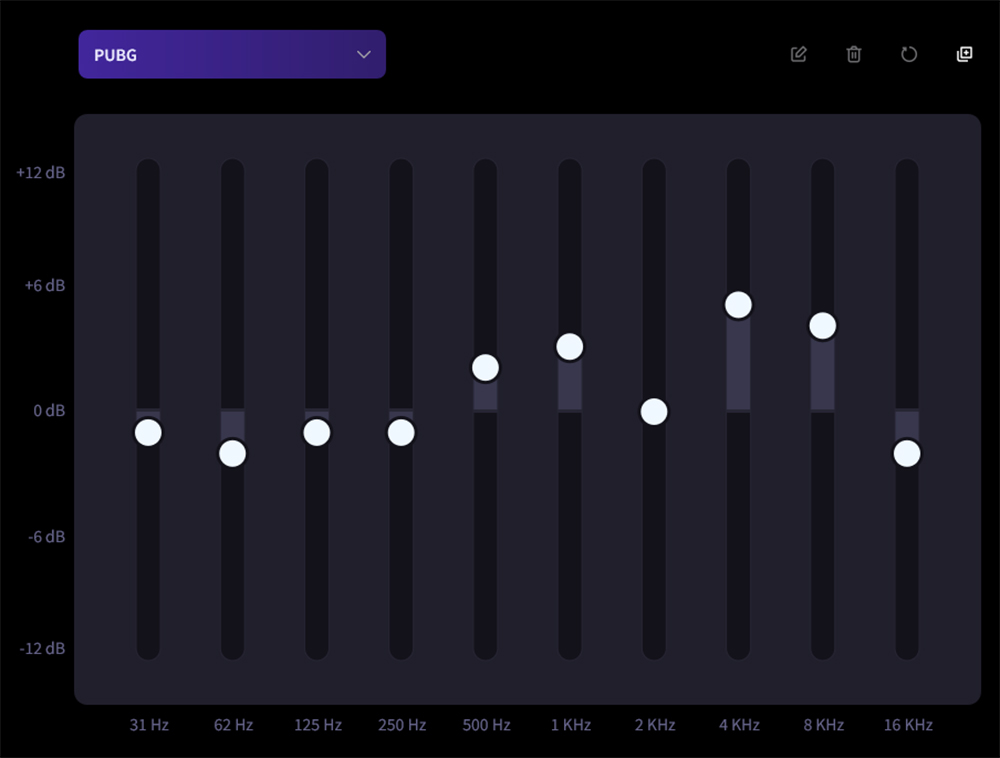Delete the preset using the trash icon
This screenshot has height=758, width=1000.
click(x=853, y=54)
